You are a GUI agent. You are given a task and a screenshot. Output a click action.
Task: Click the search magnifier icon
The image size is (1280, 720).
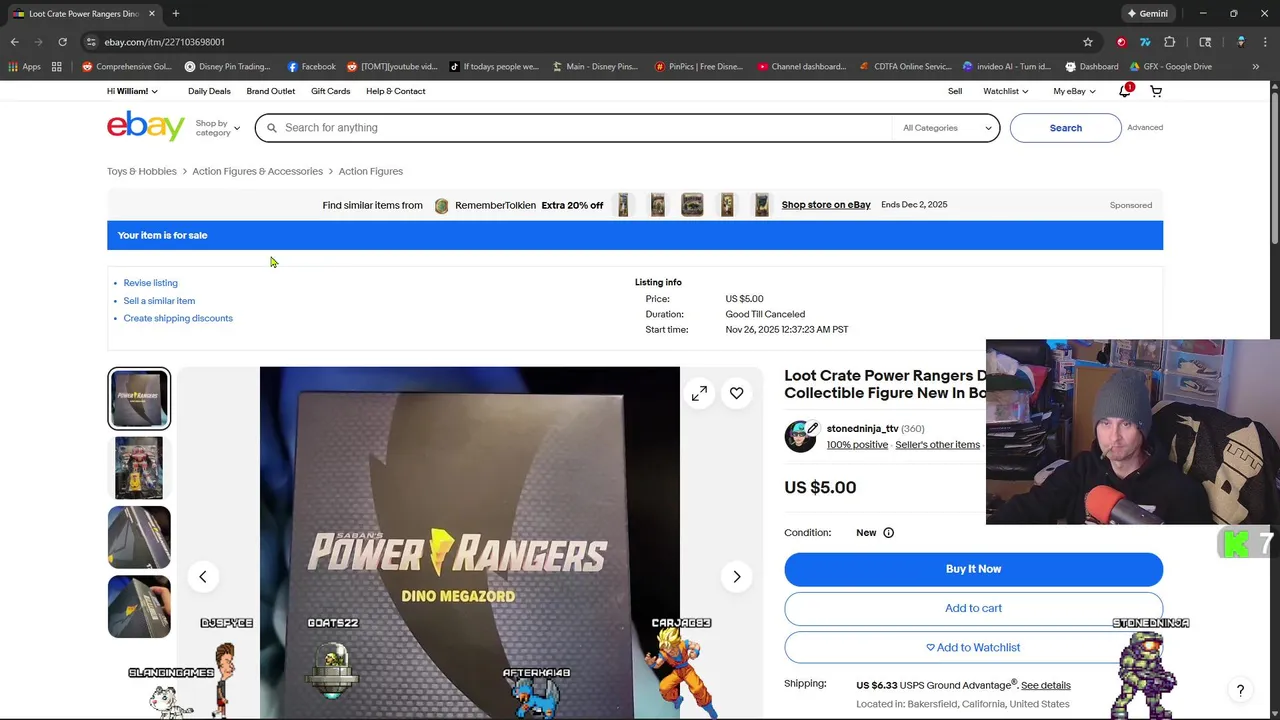click(270, 128)
